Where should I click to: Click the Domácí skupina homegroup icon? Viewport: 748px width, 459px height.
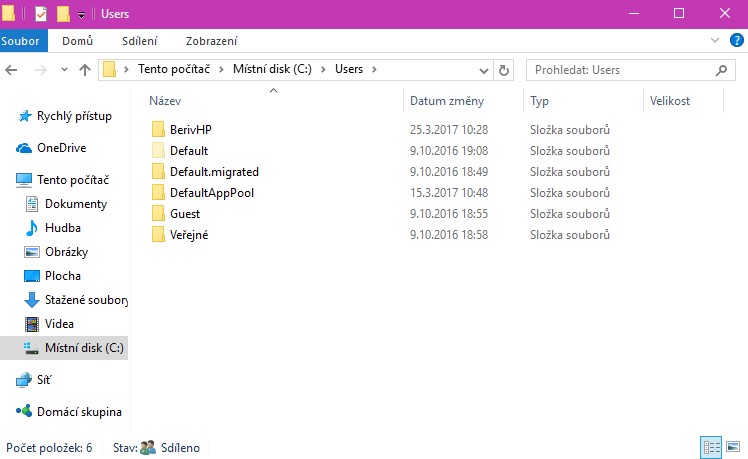[x=24, y=411]
